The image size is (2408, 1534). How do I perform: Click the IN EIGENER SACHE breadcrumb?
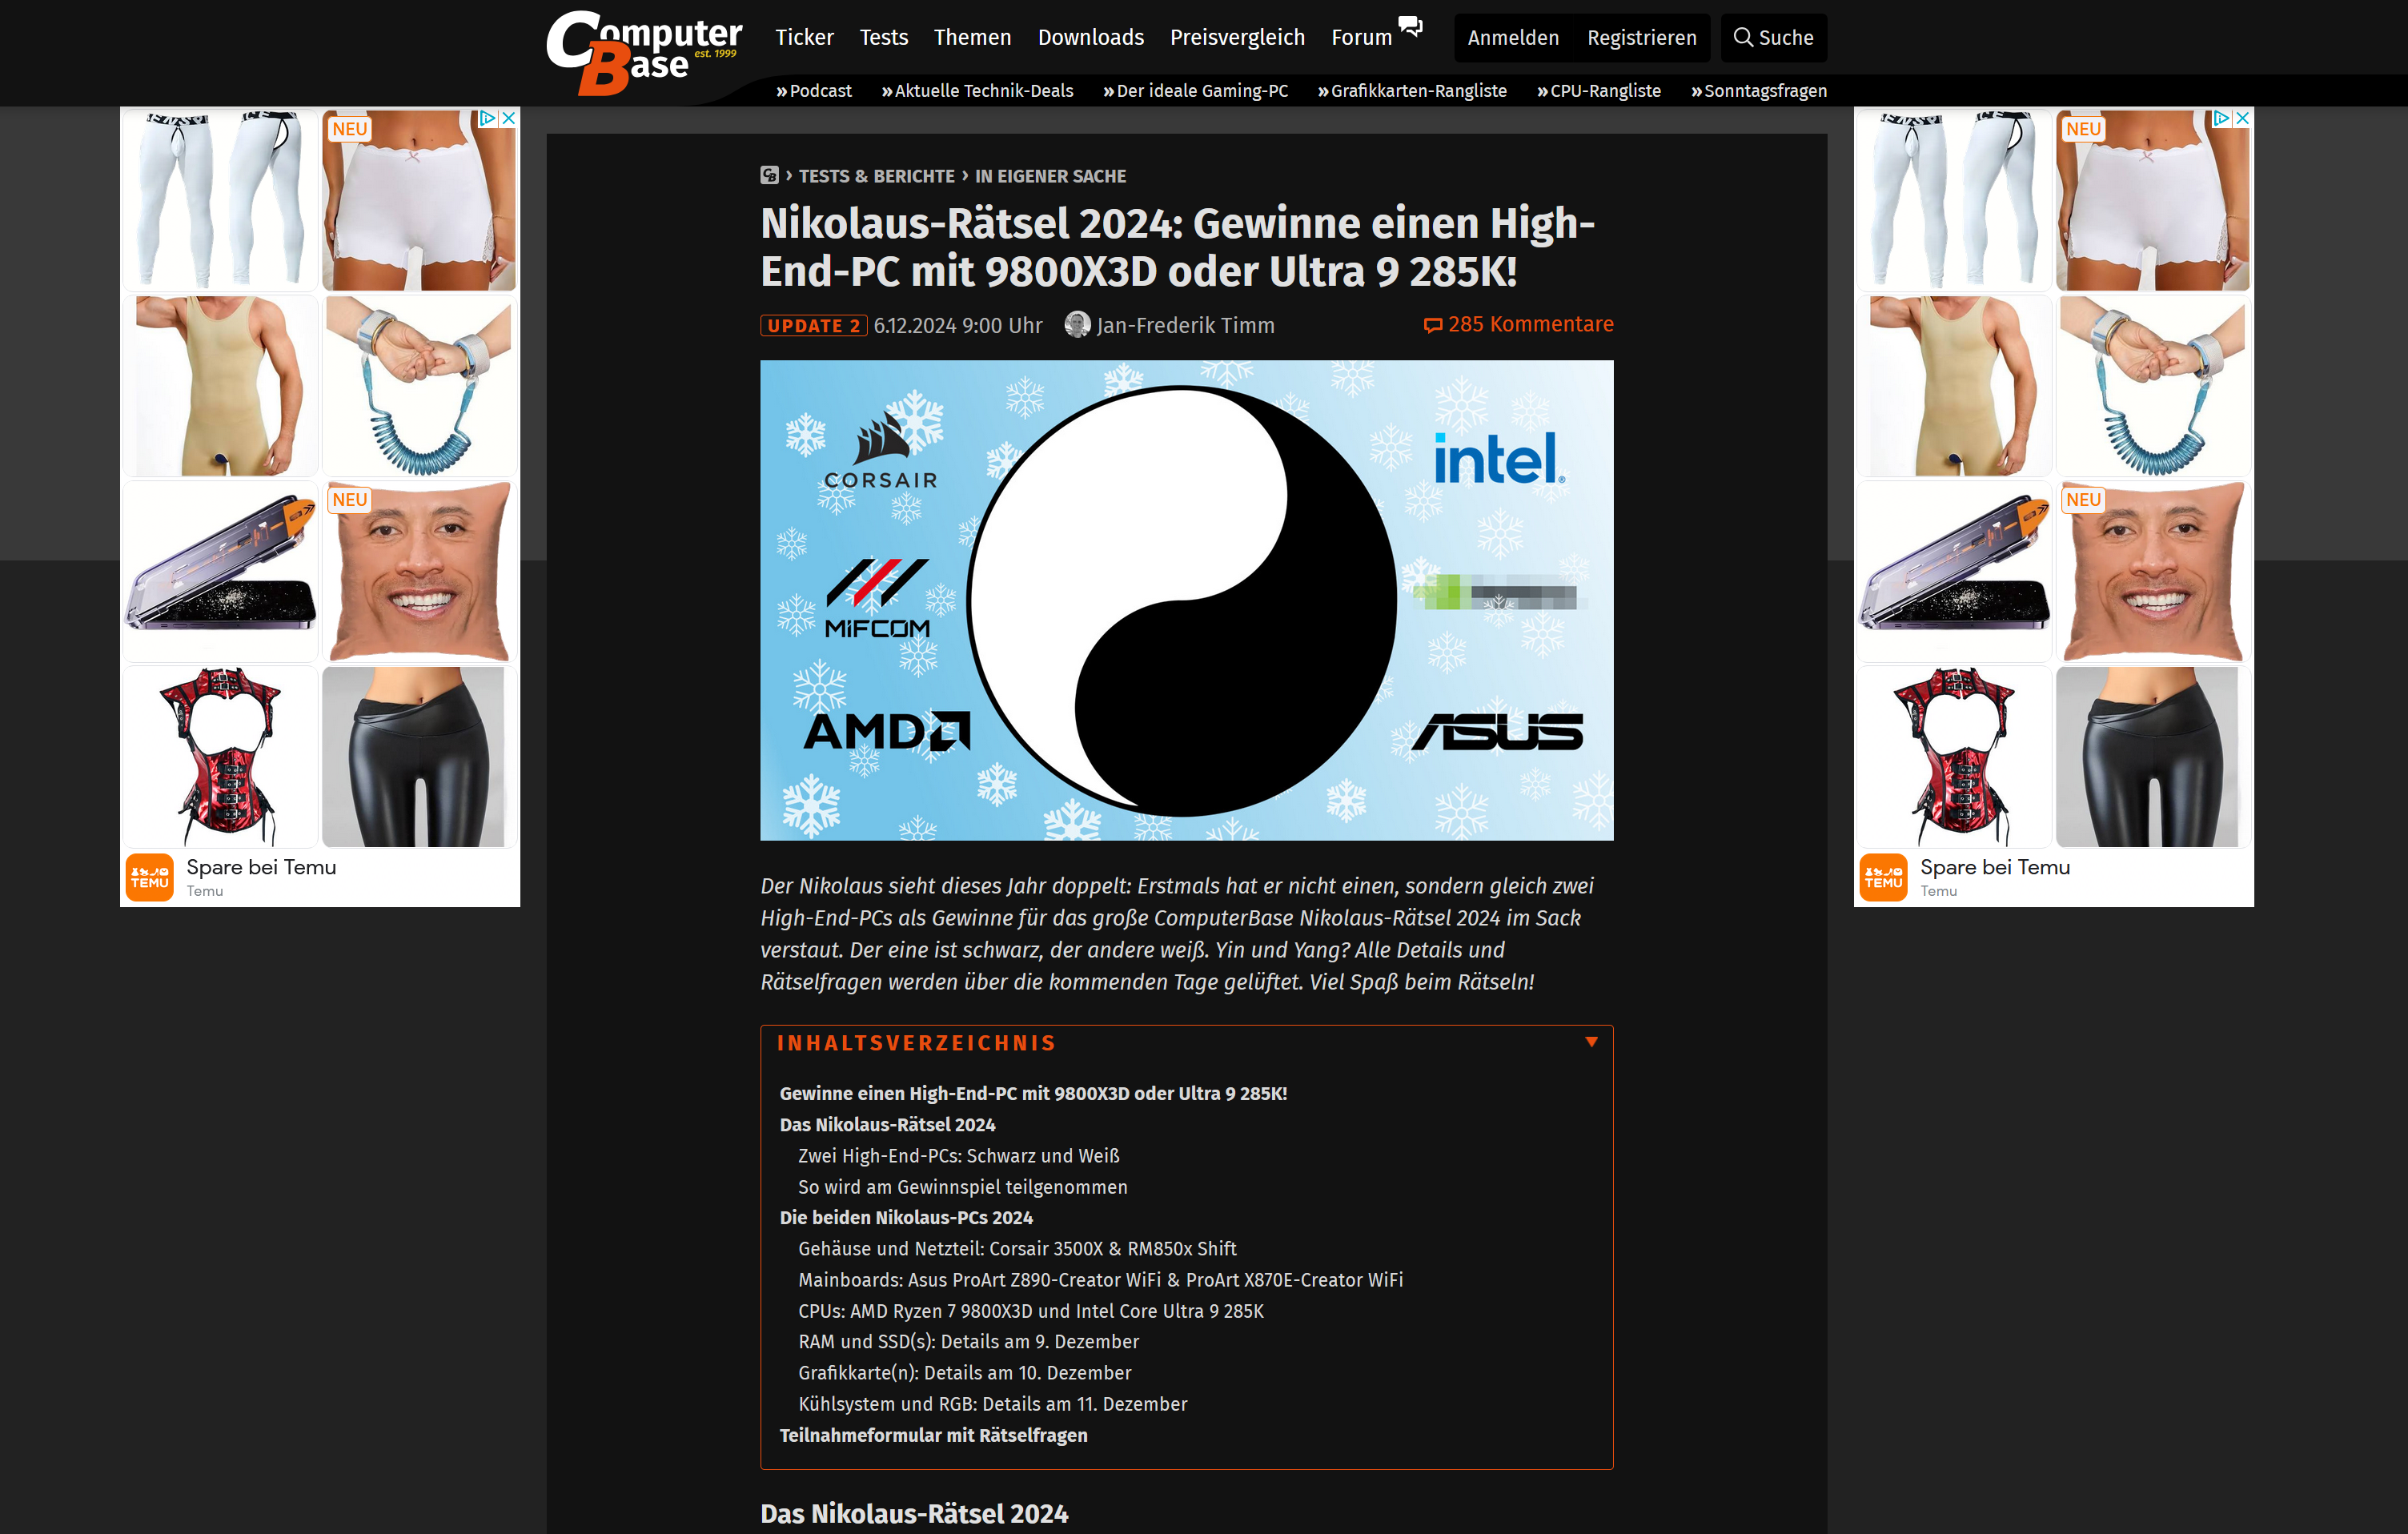(1050, 176)
